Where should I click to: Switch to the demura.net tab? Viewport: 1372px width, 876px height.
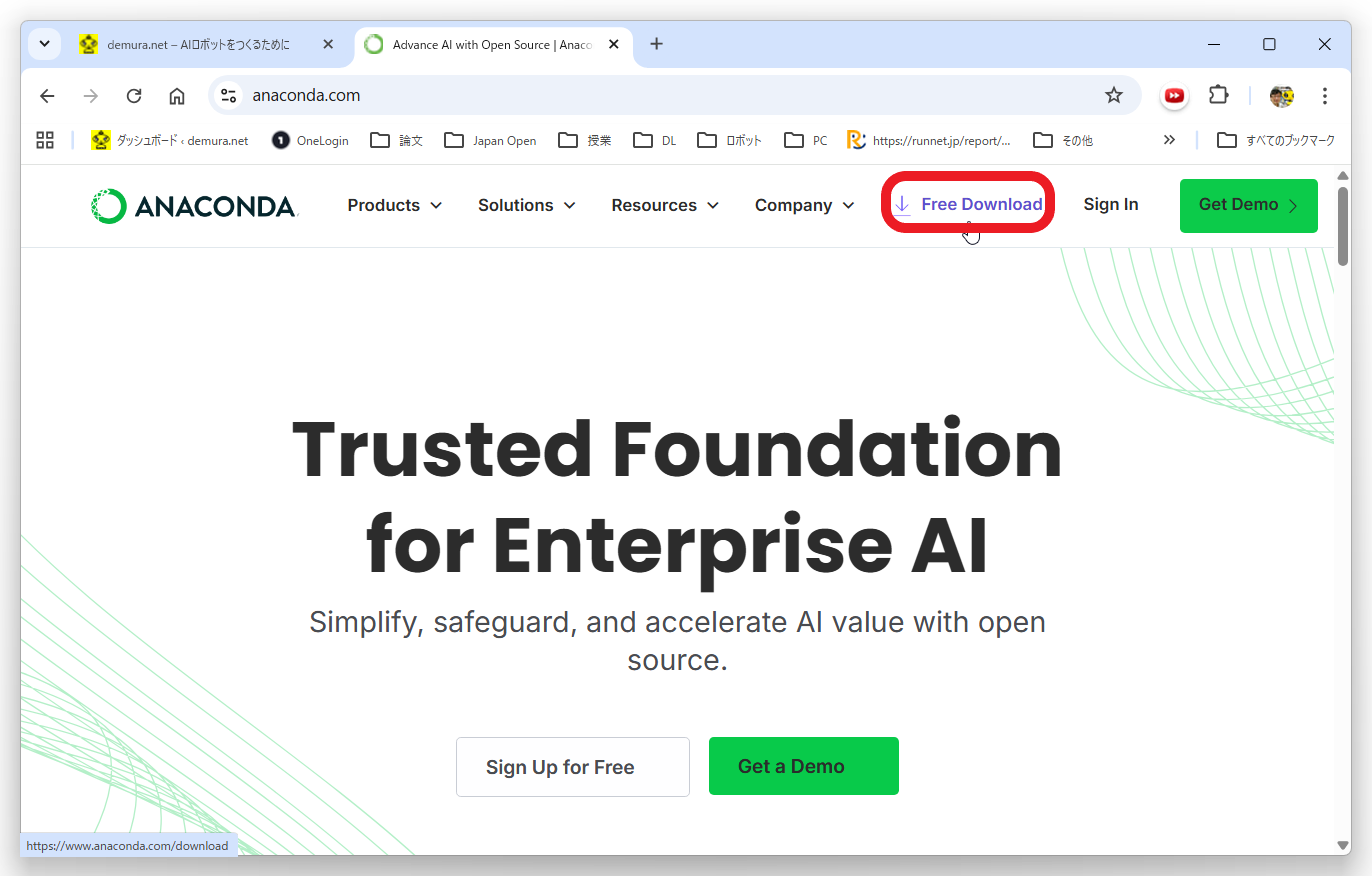[198, 45]
